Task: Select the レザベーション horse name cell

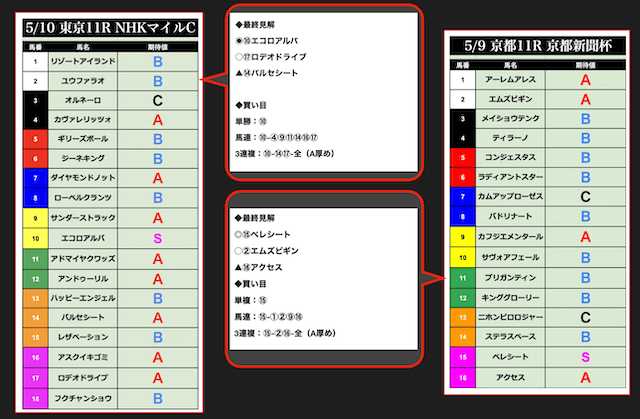Action: 83,337
